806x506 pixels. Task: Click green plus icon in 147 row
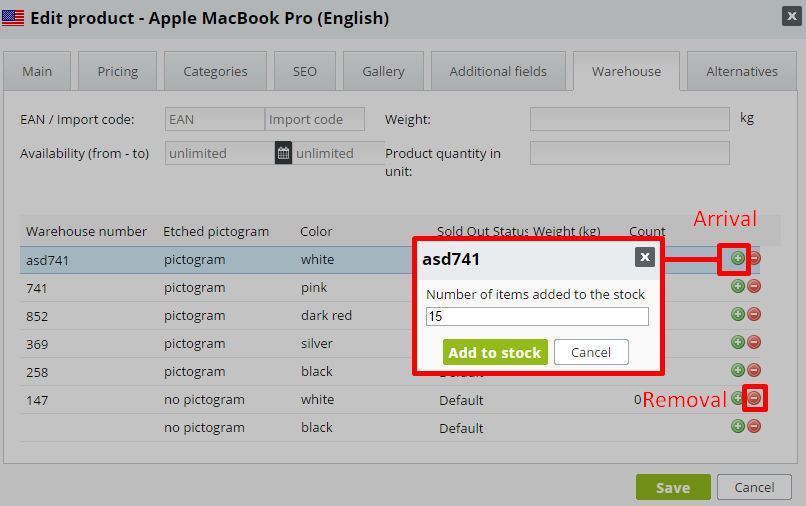737,398
